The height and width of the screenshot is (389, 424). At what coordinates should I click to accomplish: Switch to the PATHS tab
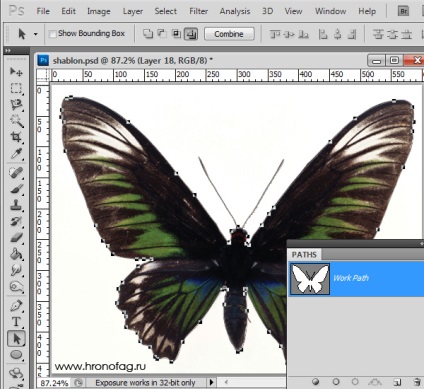[304, 255]
